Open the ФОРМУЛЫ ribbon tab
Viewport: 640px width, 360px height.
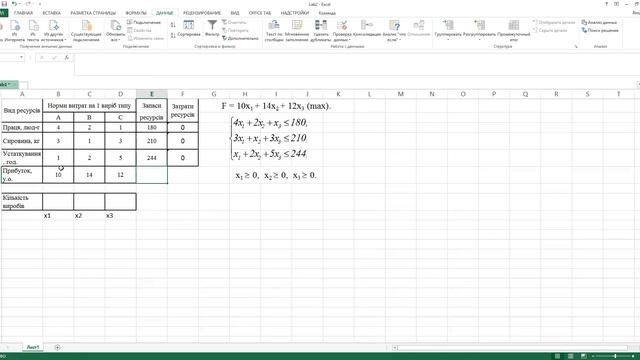tap(136, 13)
